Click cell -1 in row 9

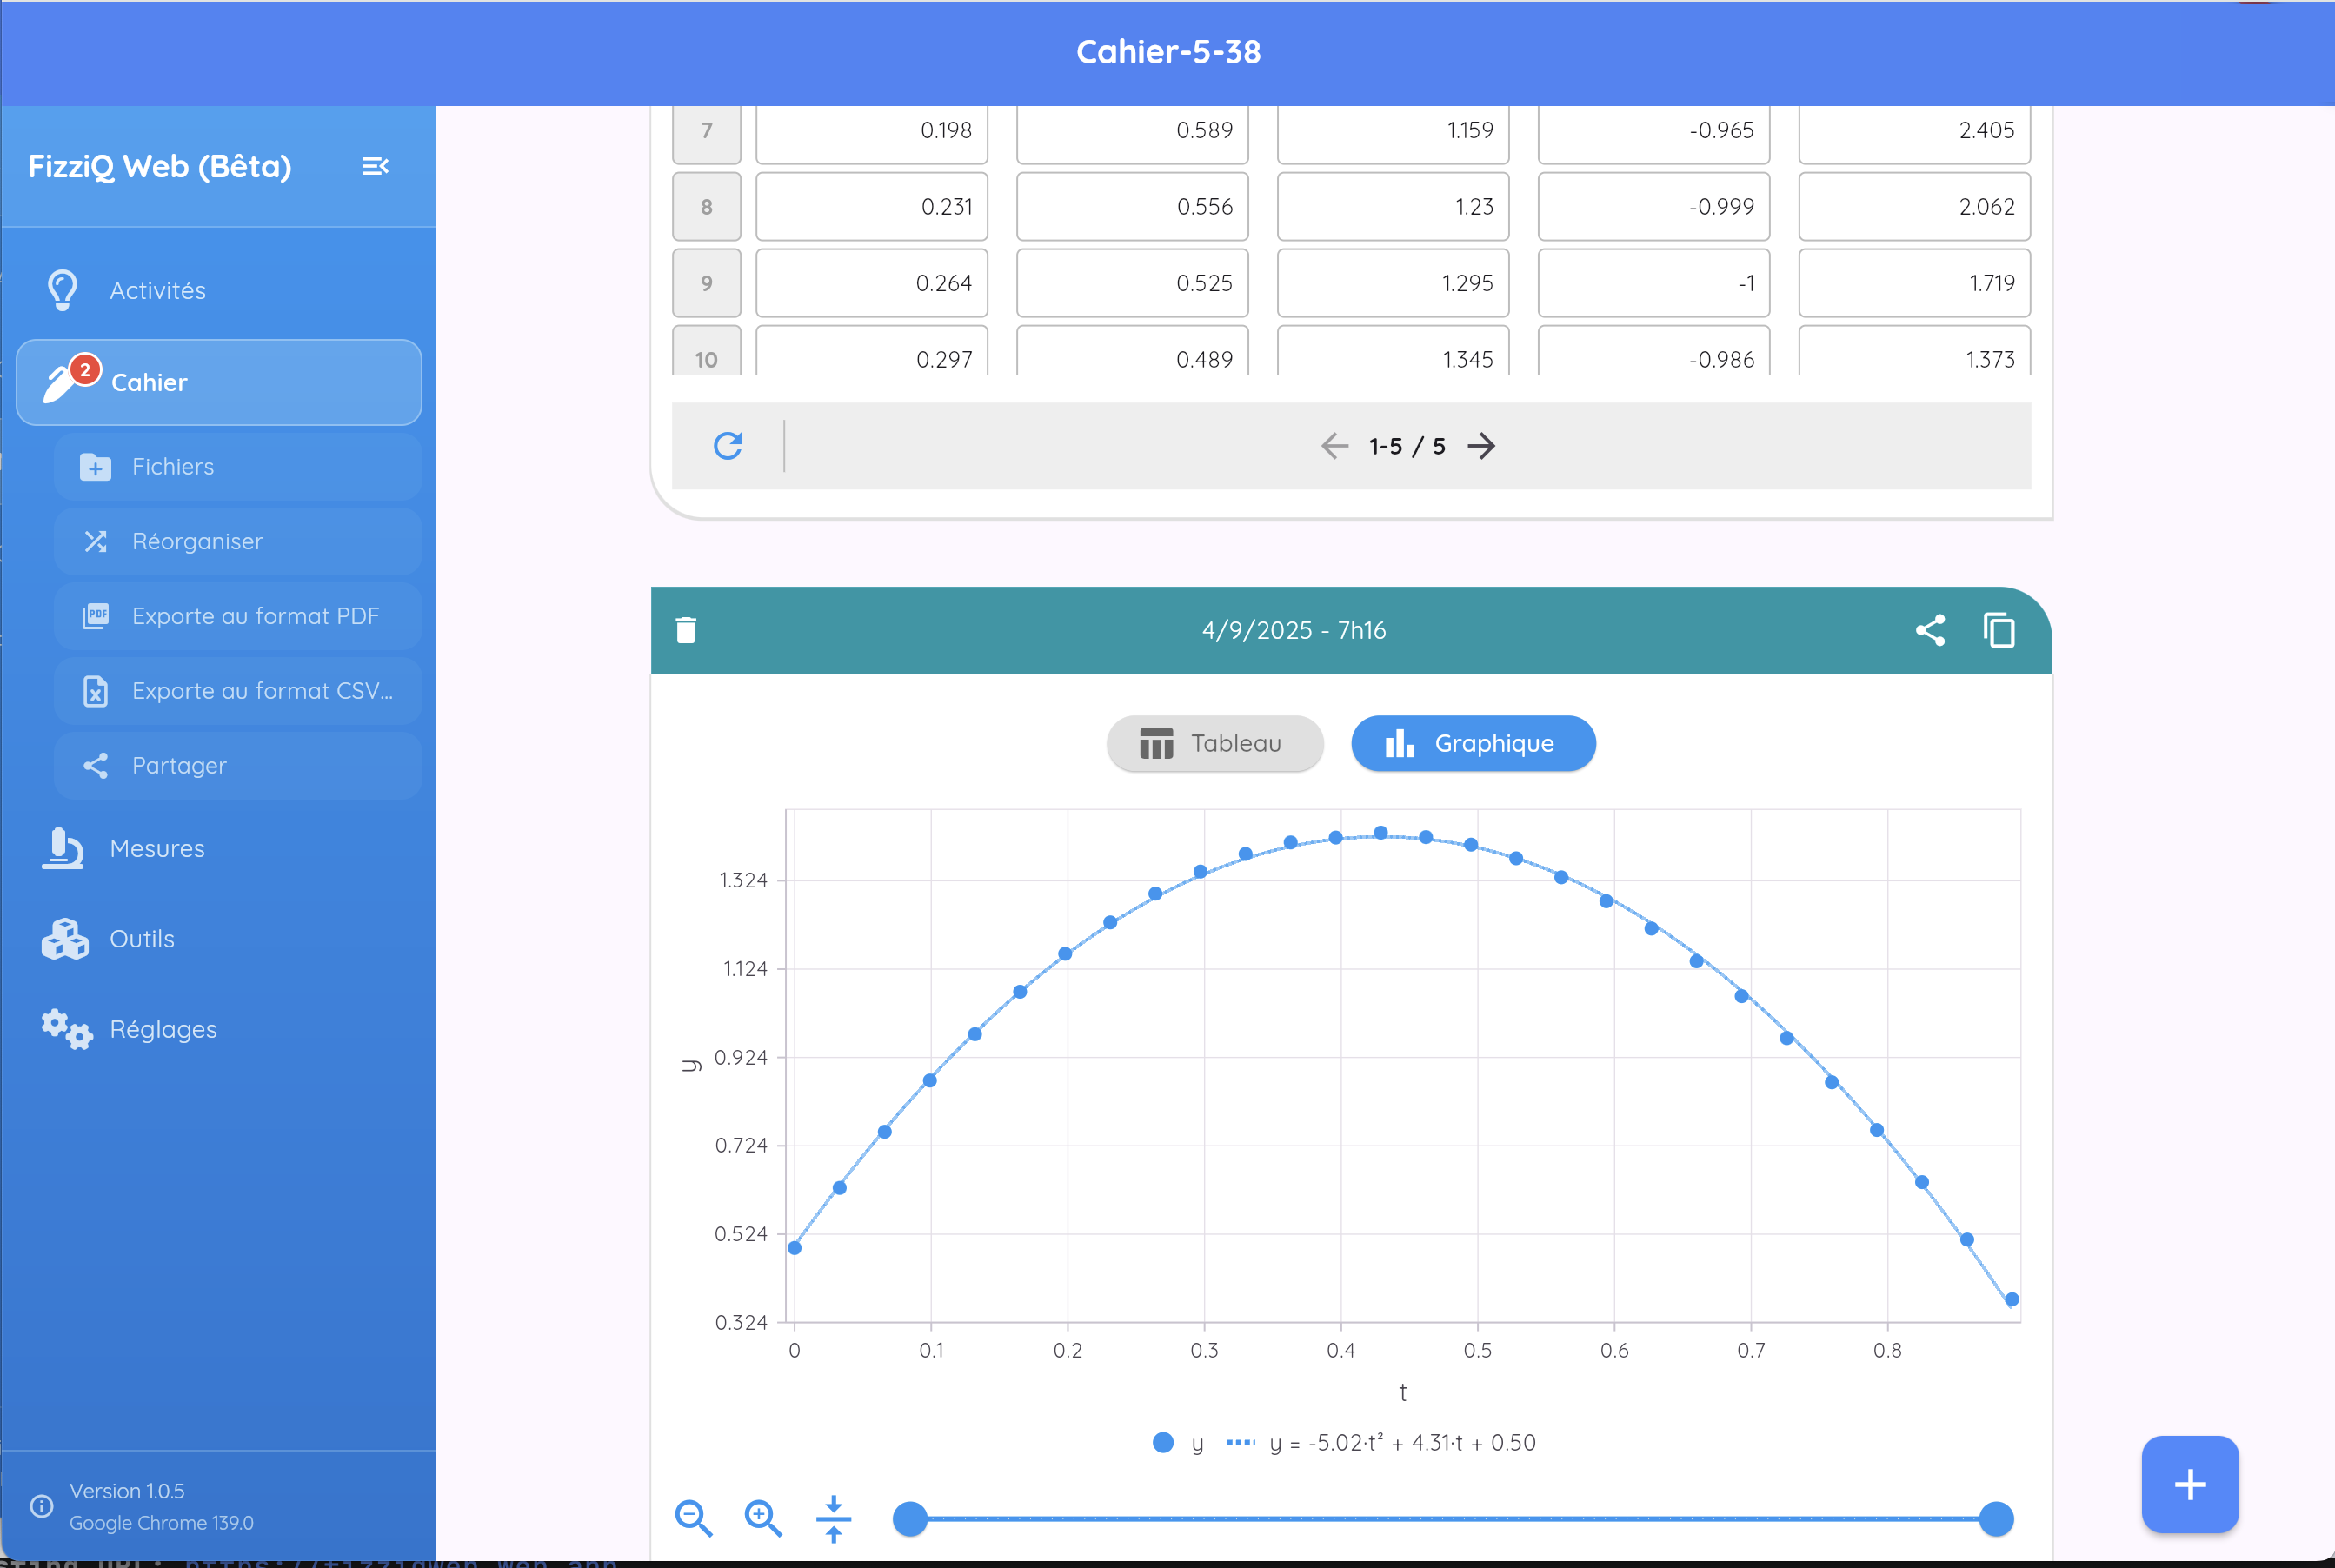click(1654, 283)
